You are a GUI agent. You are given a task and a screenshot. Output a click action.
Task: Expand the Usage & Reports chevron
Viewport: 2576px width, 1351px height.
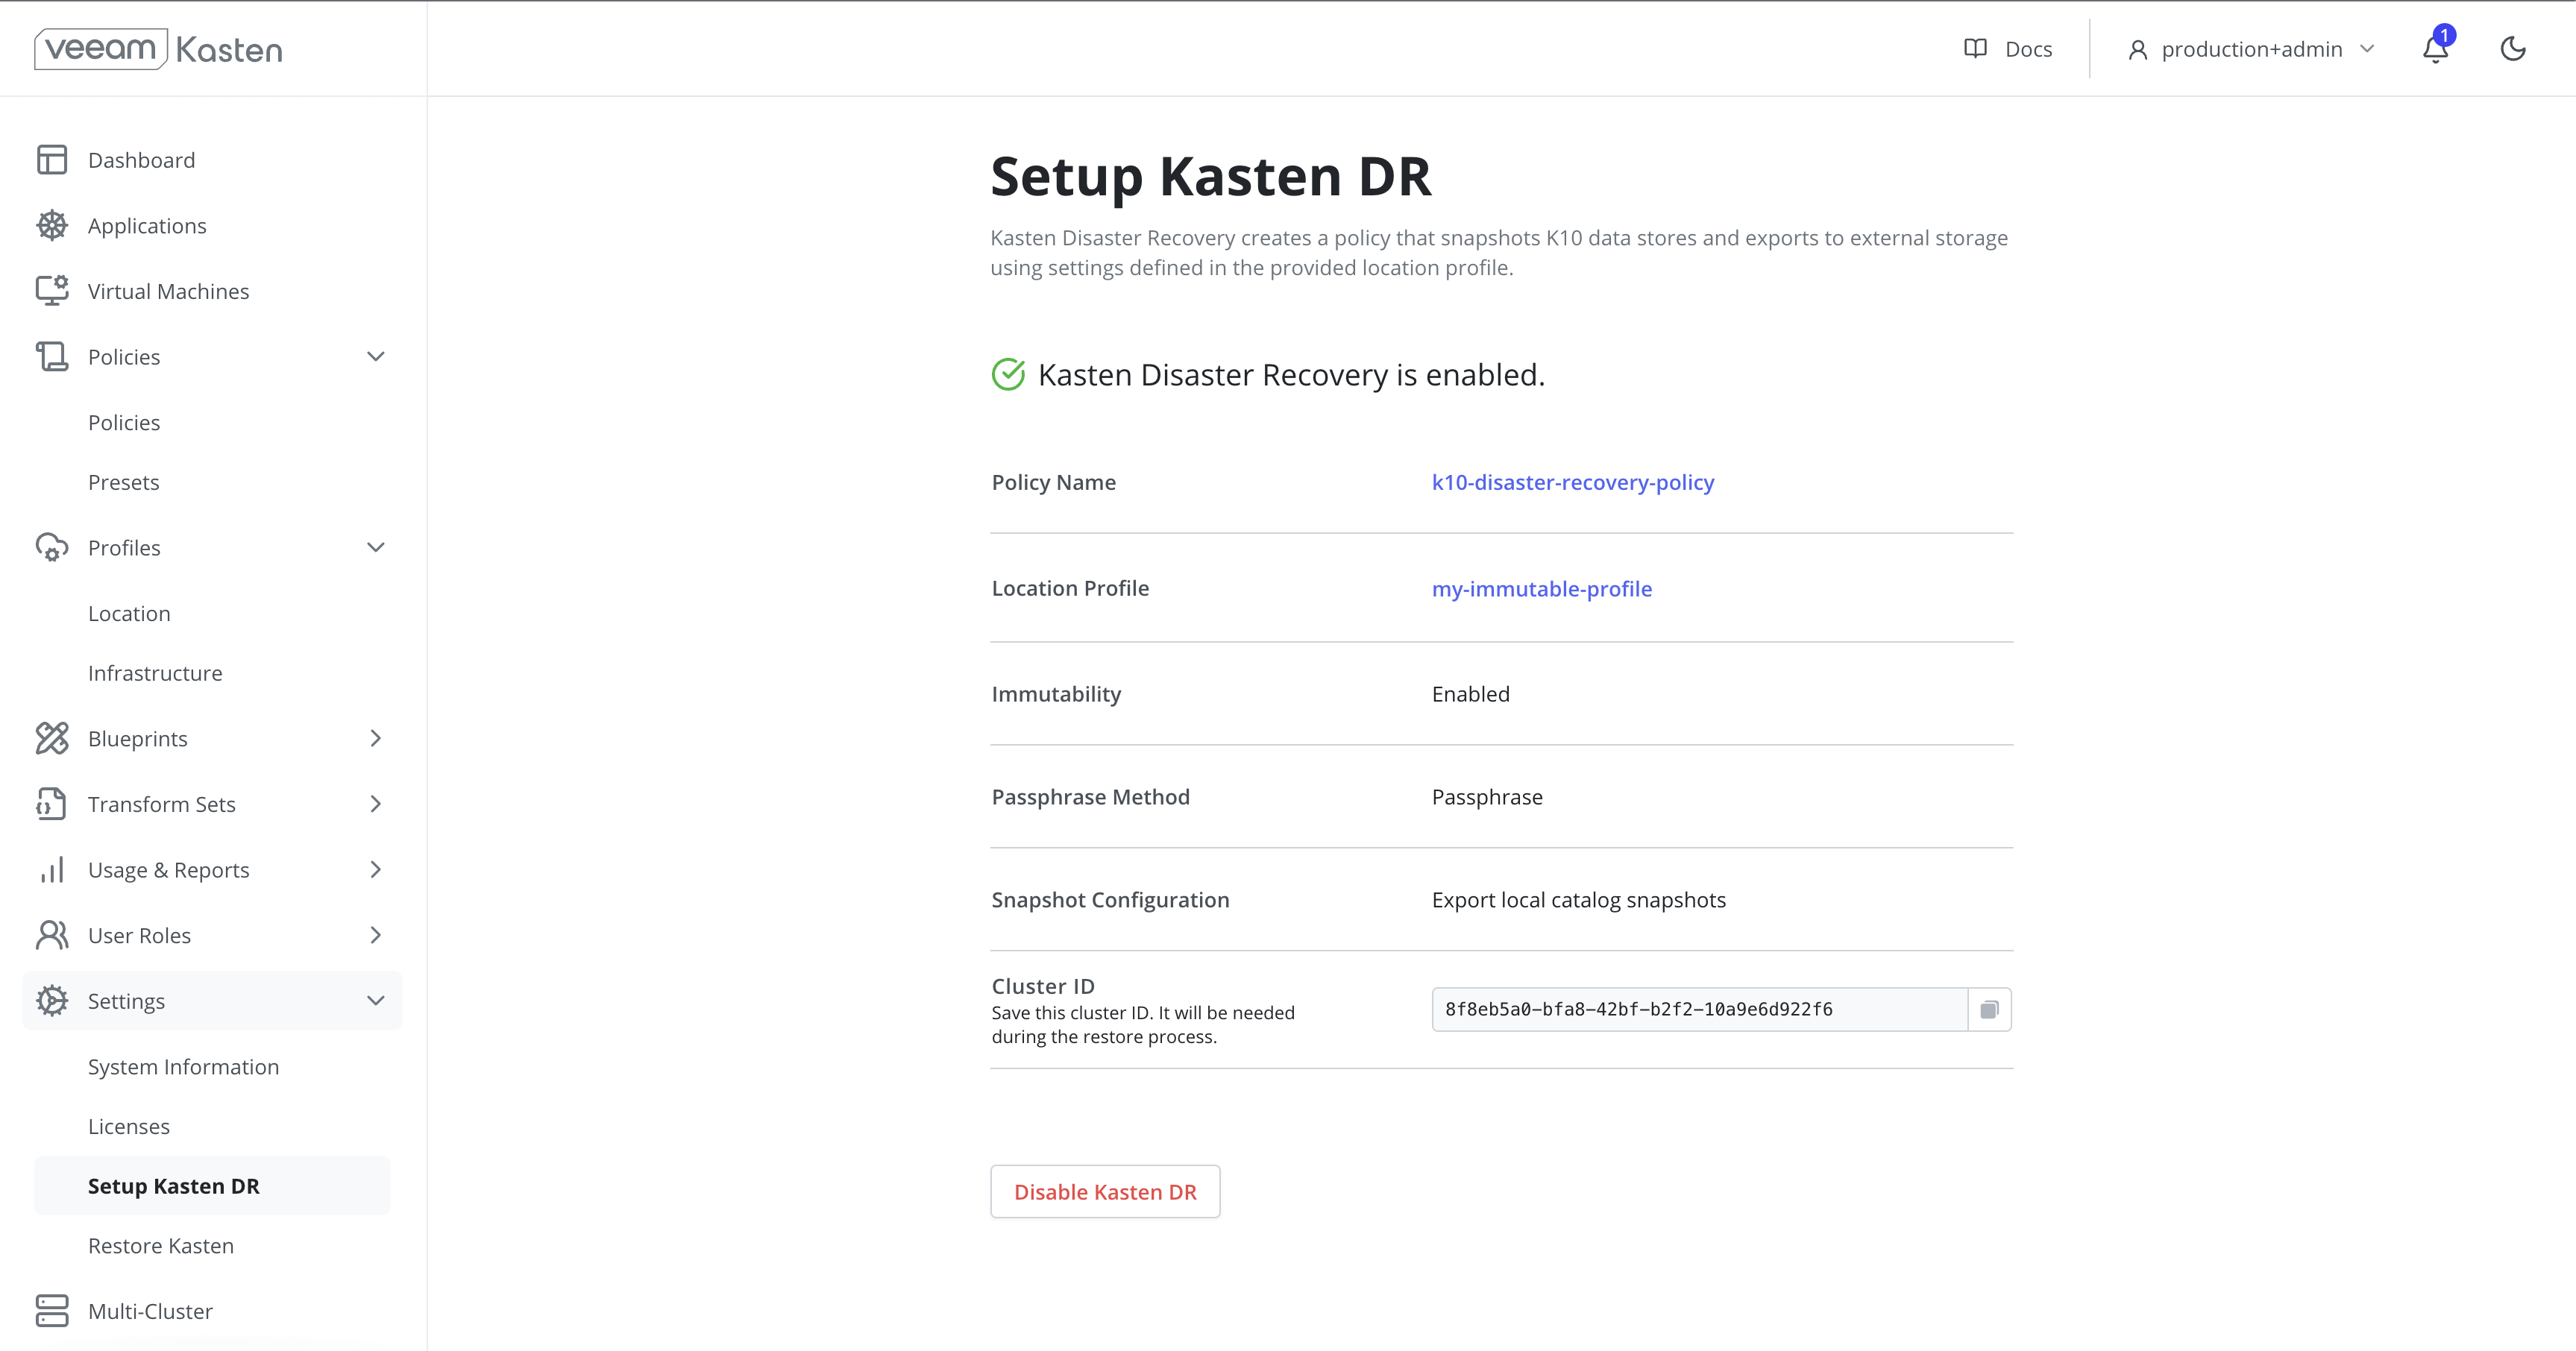tap(376, 870)
